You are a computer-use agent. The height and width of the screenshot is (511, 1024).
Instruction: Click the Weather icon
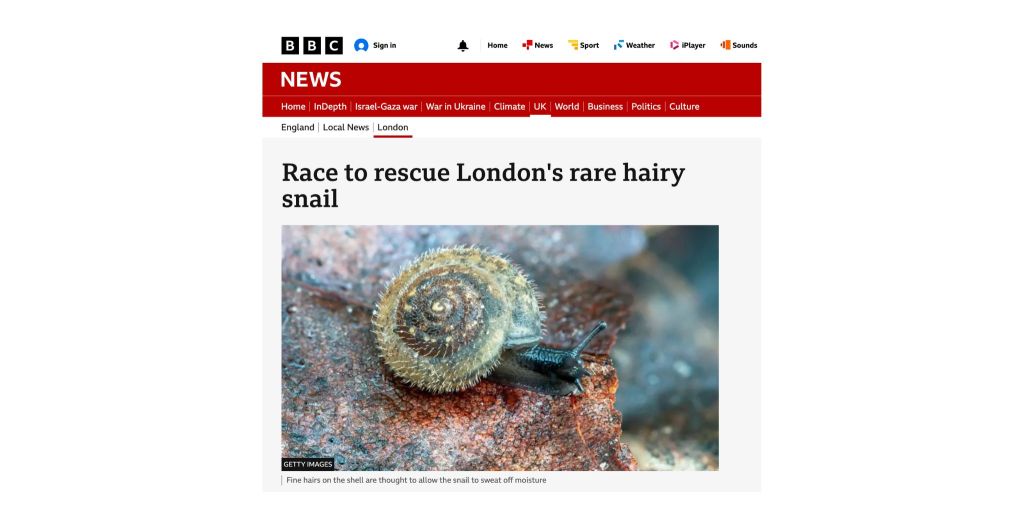pos(618,45)
